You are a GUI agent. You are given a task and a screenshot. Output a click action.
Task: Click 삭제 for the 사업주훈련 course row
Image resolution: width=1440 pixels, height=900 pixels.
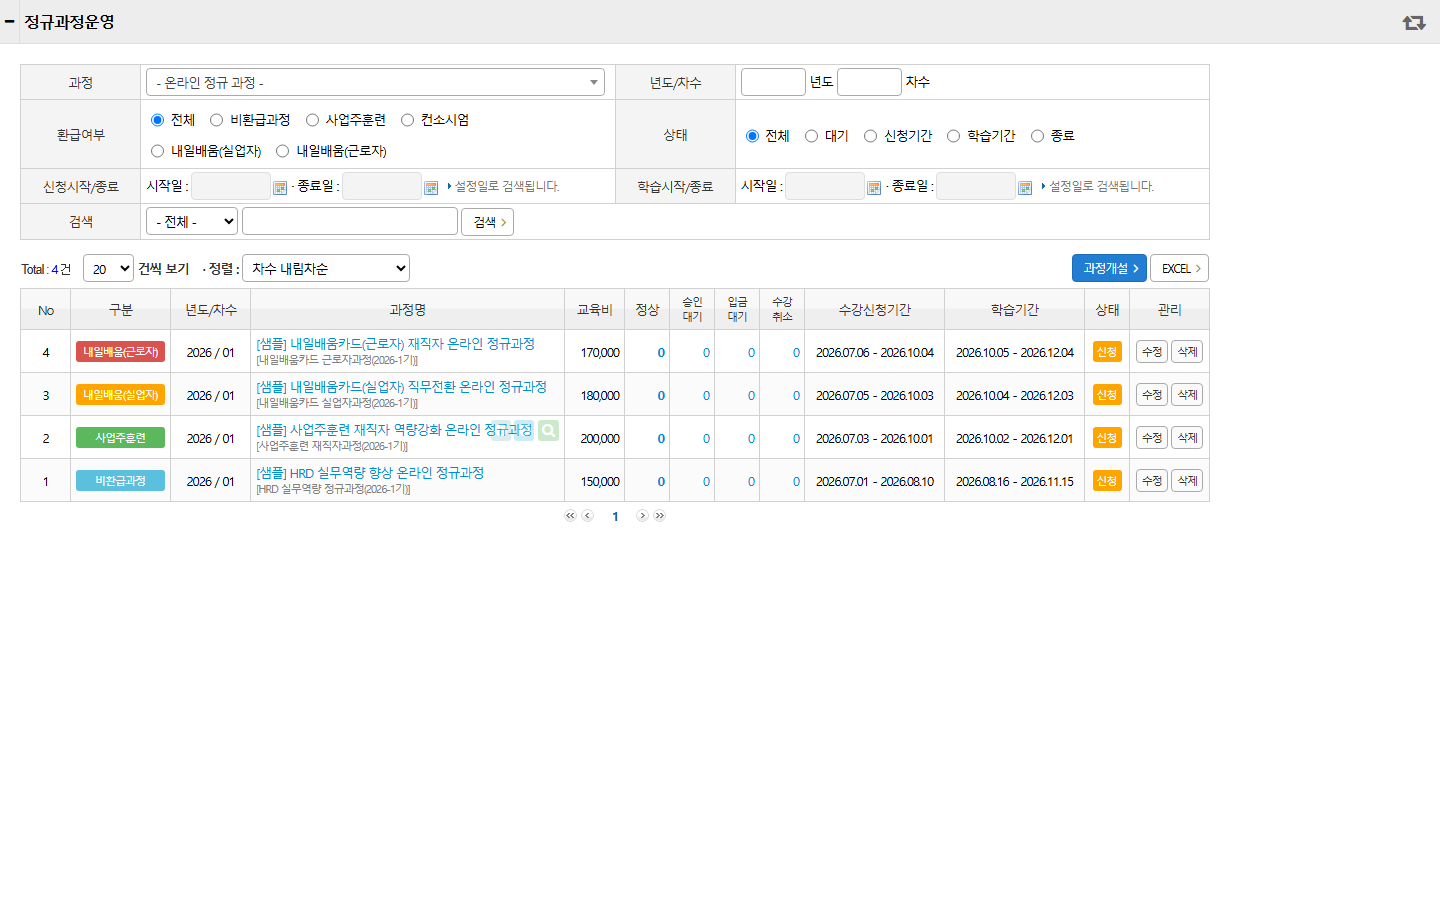(1187, 438)
